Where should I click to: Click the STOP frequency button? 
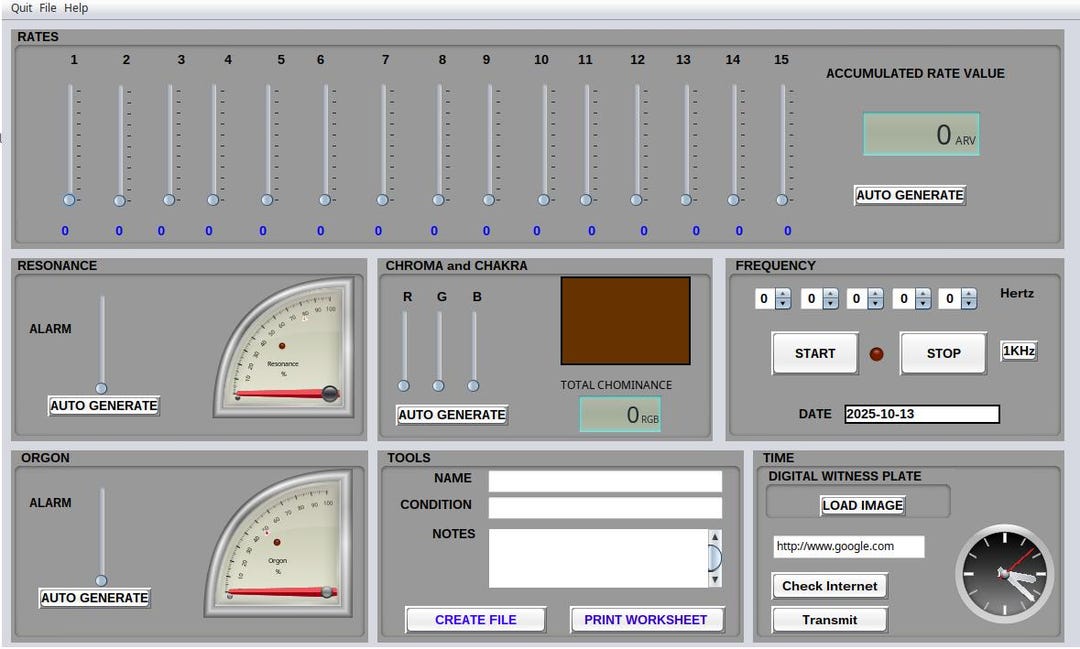click(943, 353)
